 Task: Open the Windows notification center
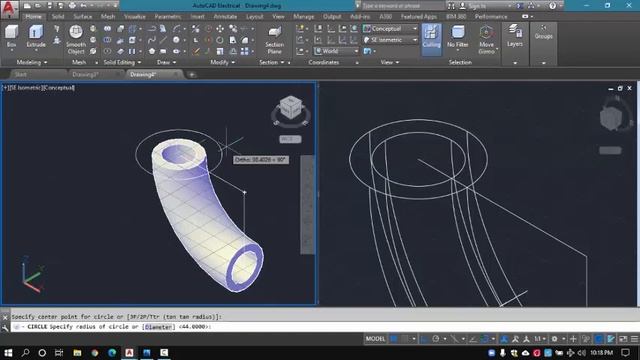[625, 353]
